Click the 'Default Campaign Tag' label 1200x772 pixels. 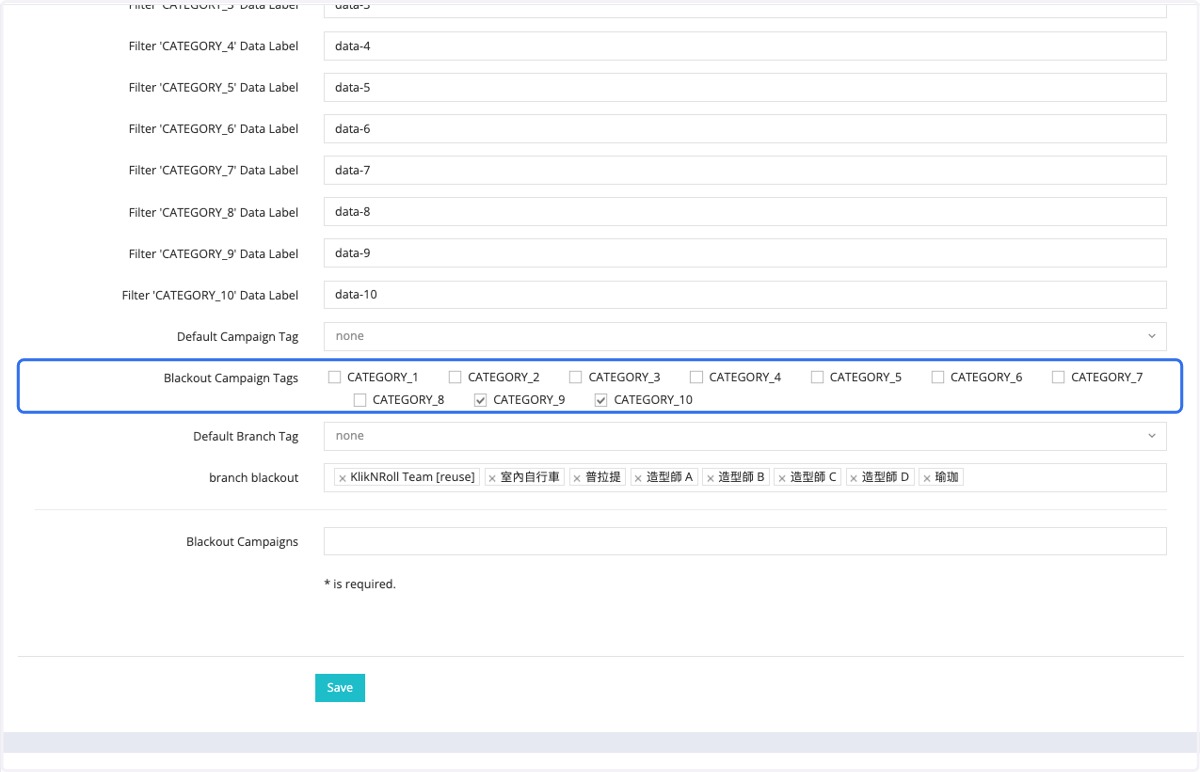click(x=238, y=337)
